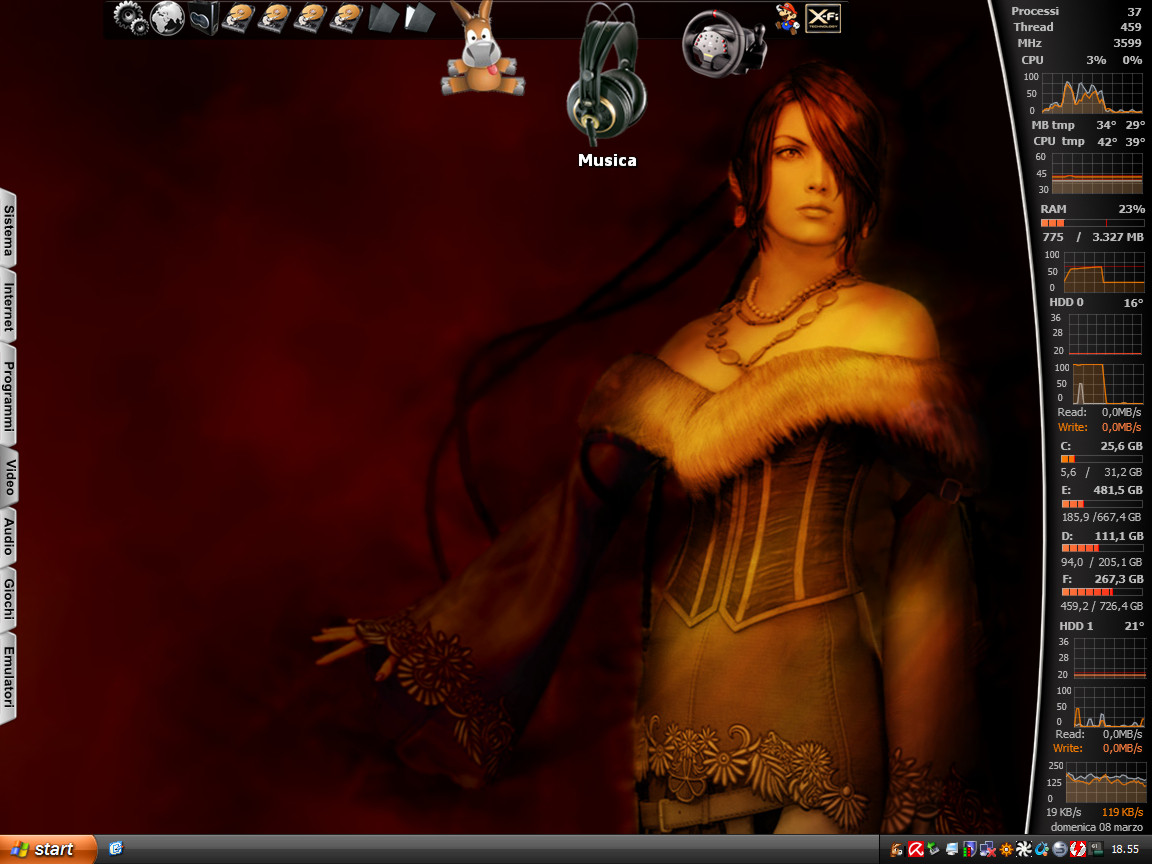Image resolution: width=1152 pixels, height=864 pixels.
Task: Click the 'MHz' value 3599
Action: tap(1127, 43)
